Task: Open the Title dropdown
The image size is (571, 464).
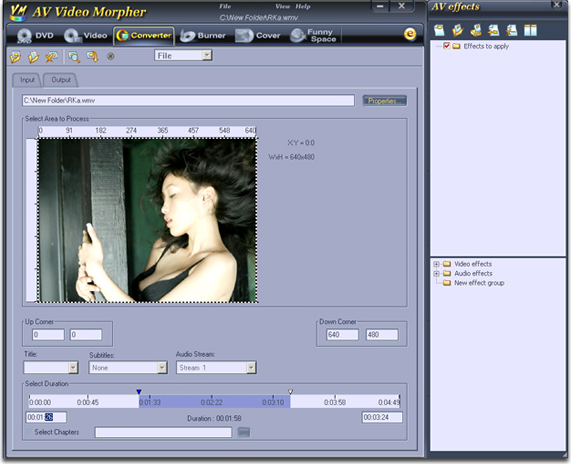Action: pyautogui.click(x=51, y=367)
